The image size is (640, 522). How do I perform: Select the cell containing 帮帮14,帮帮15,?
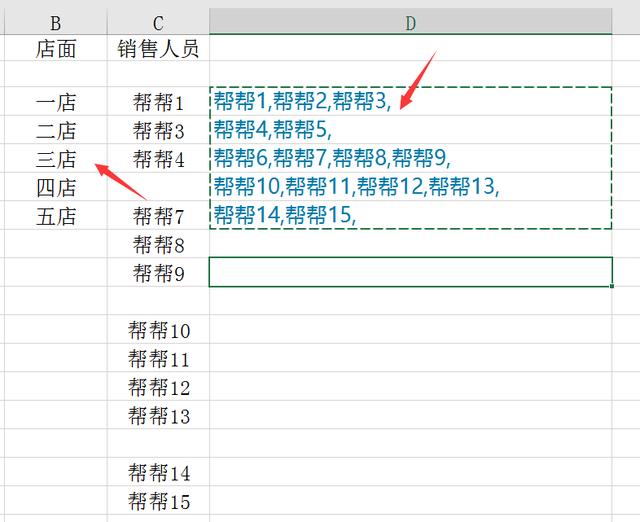[x=410, y=215]
